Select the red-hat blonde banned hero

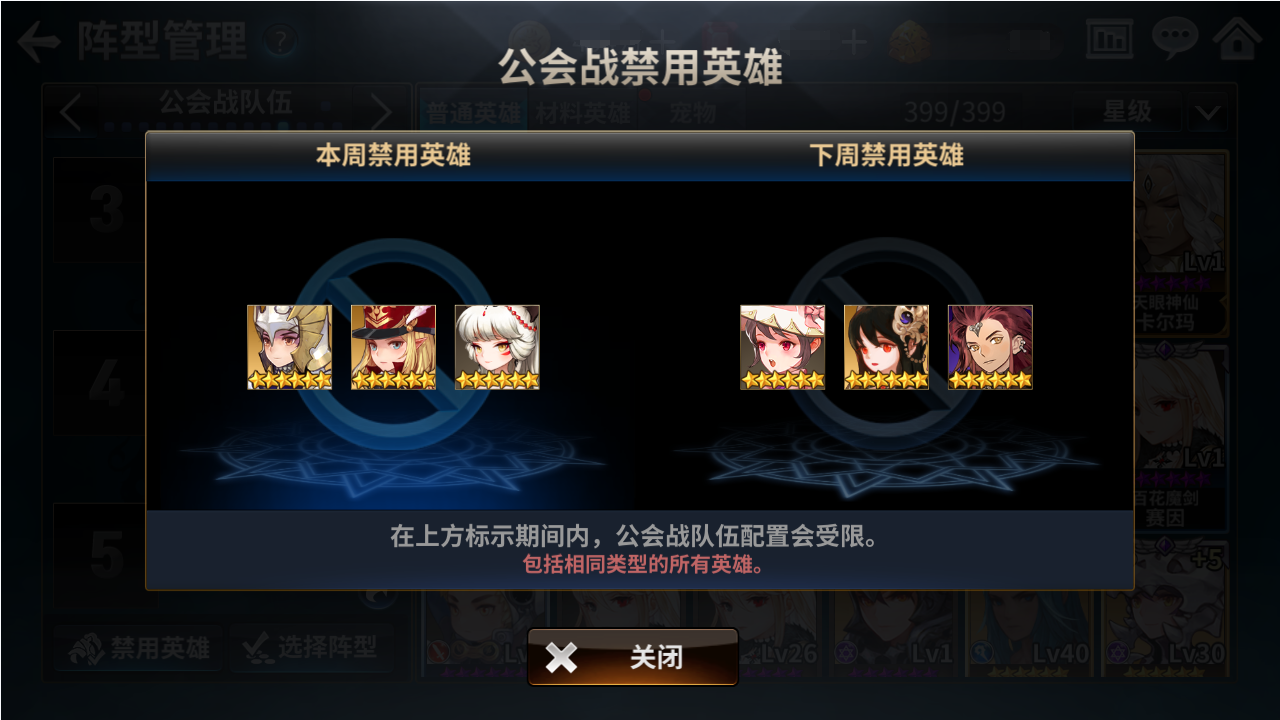[393, 347]
